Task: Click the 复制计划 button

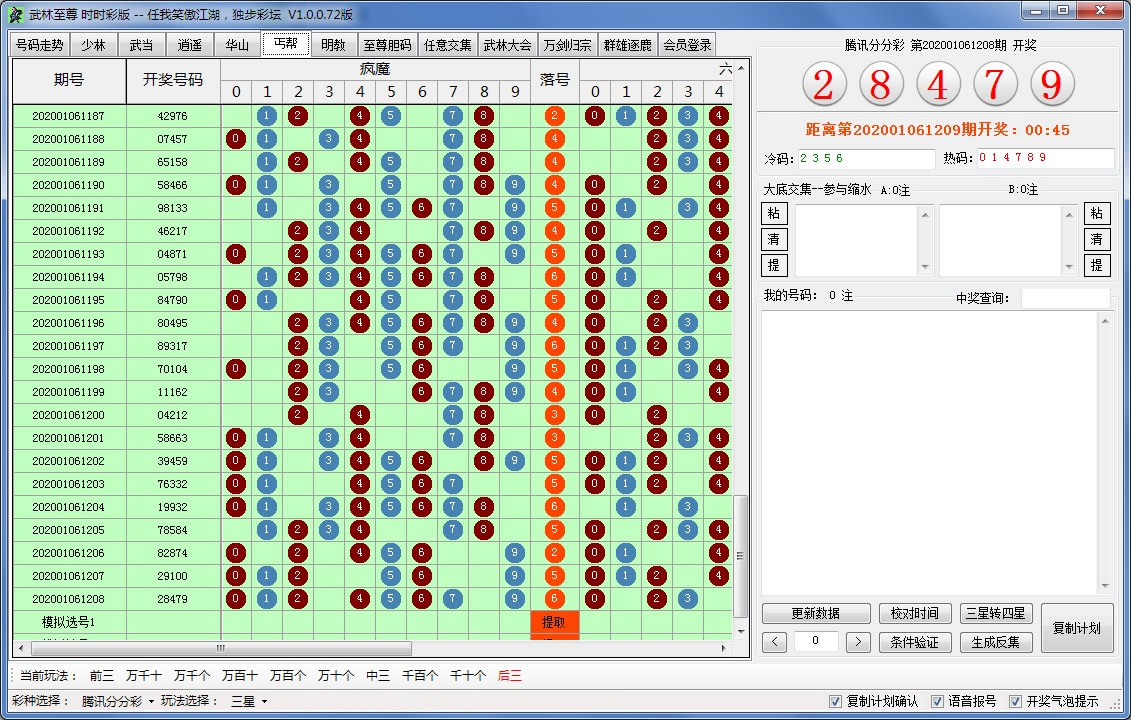Action: point(1076,628)
